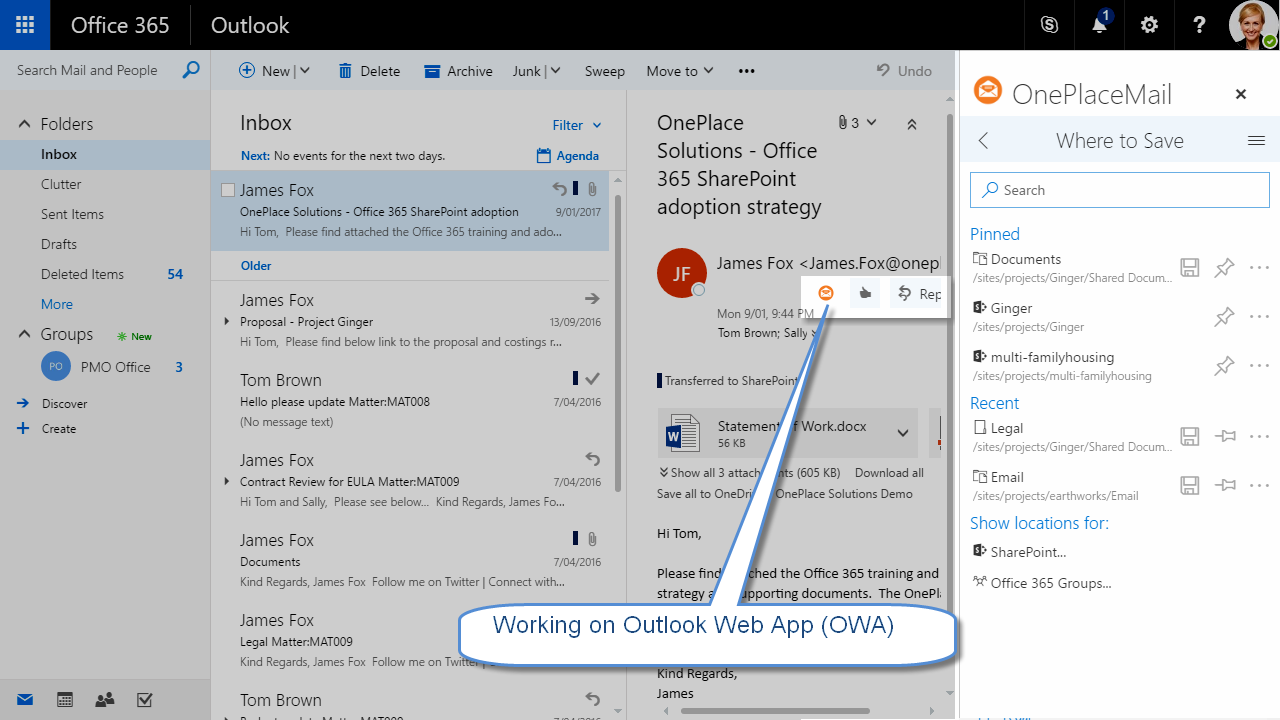Open the Agenda view
The width and height of the screenshot is (1280, 720).
(568, 156)
